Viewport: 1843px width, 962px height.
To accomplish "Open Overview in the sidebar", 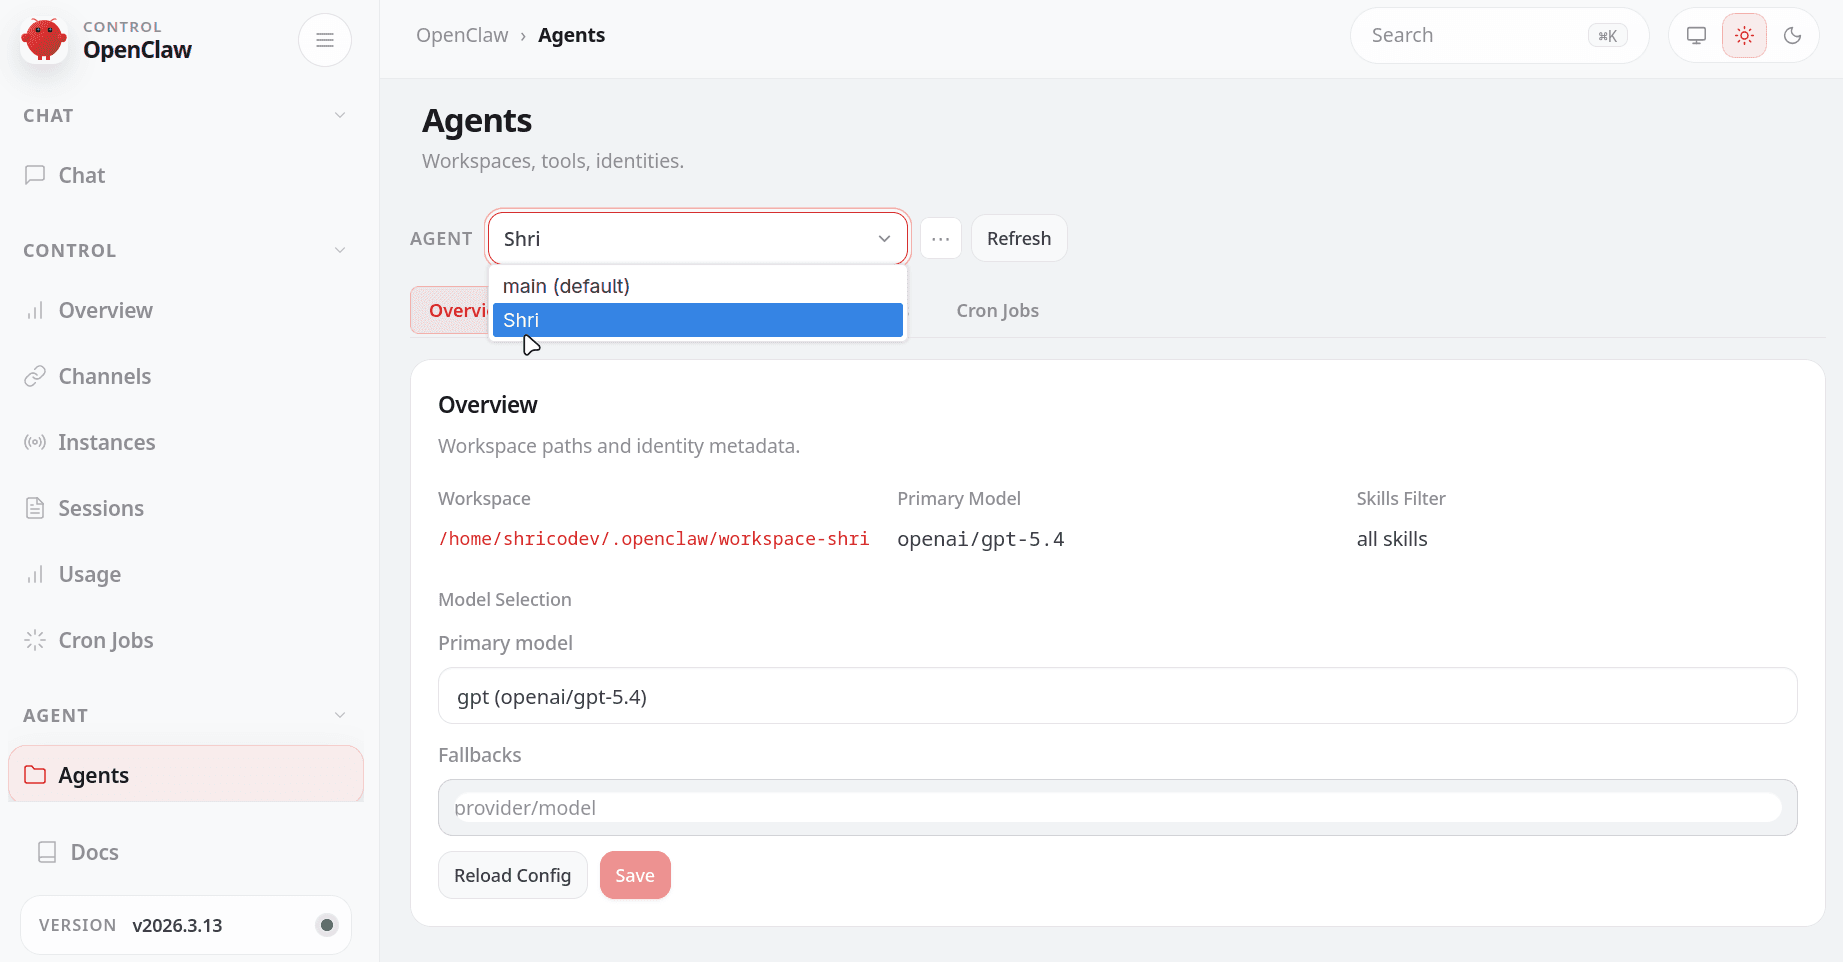I will pyautogui.click(x=186, y=310).
